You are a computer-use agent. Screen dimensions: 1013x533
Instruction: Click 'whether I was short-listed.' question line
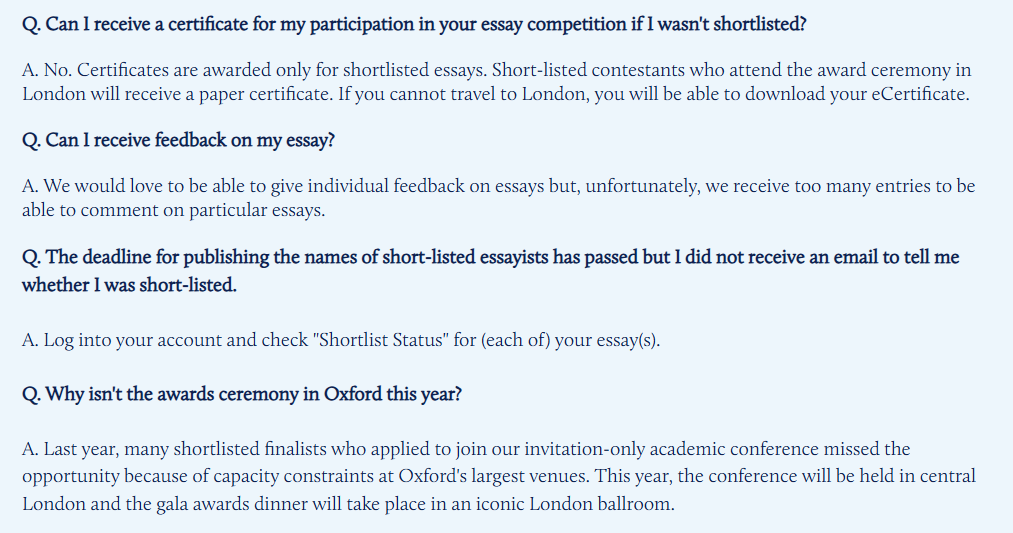click(129, 285)
